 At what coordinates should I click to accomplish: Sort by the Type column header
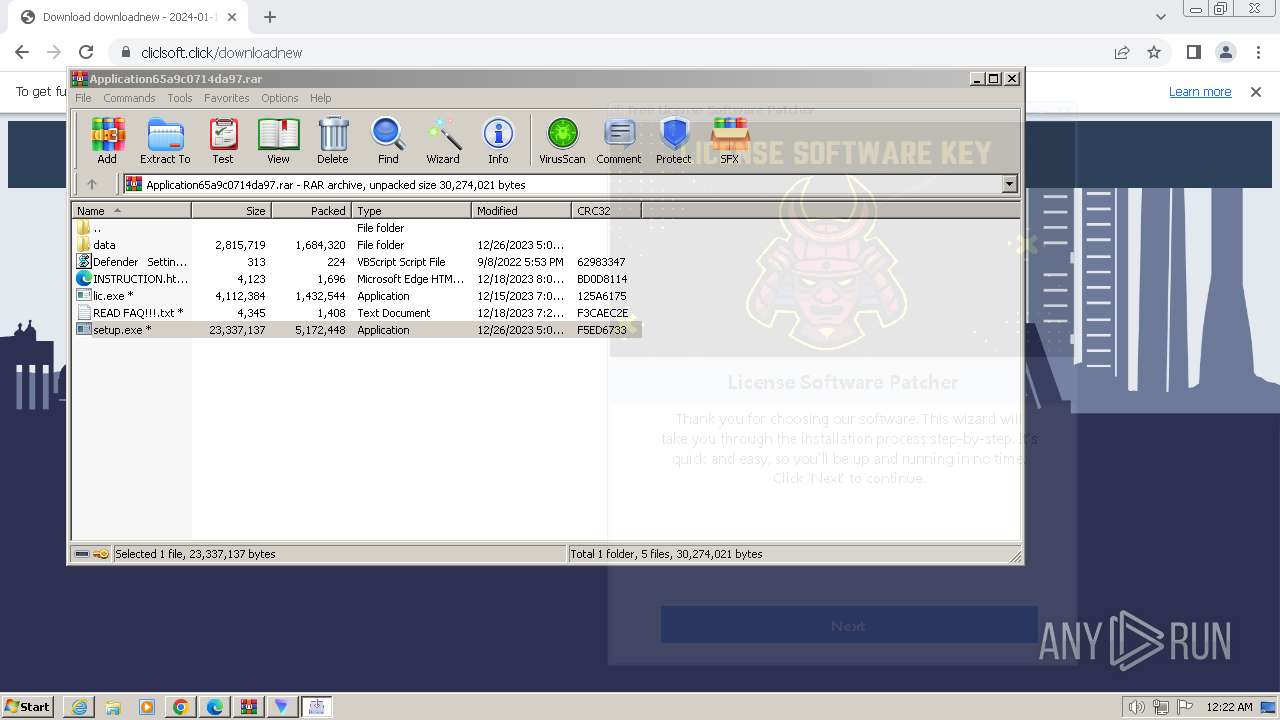click(x=411, y=211)
